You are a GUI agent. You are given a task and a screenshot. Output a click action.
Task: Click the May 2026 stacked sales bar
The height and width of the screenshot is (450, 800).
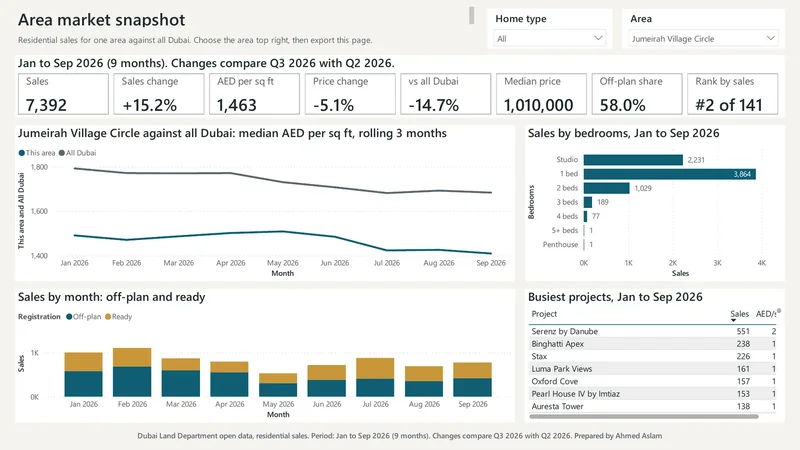278,385
